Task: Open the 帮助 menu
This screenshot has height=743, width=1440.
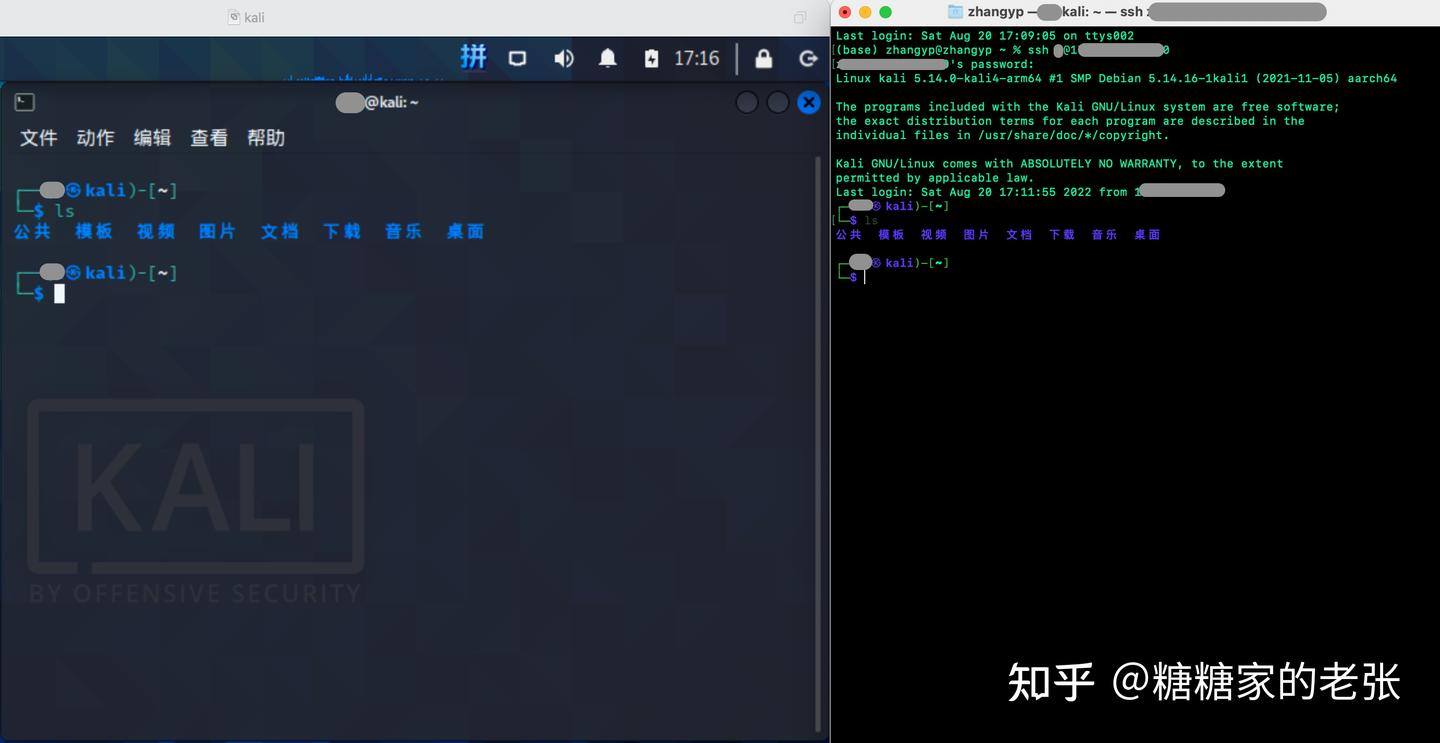Action: tap(266, 138)
